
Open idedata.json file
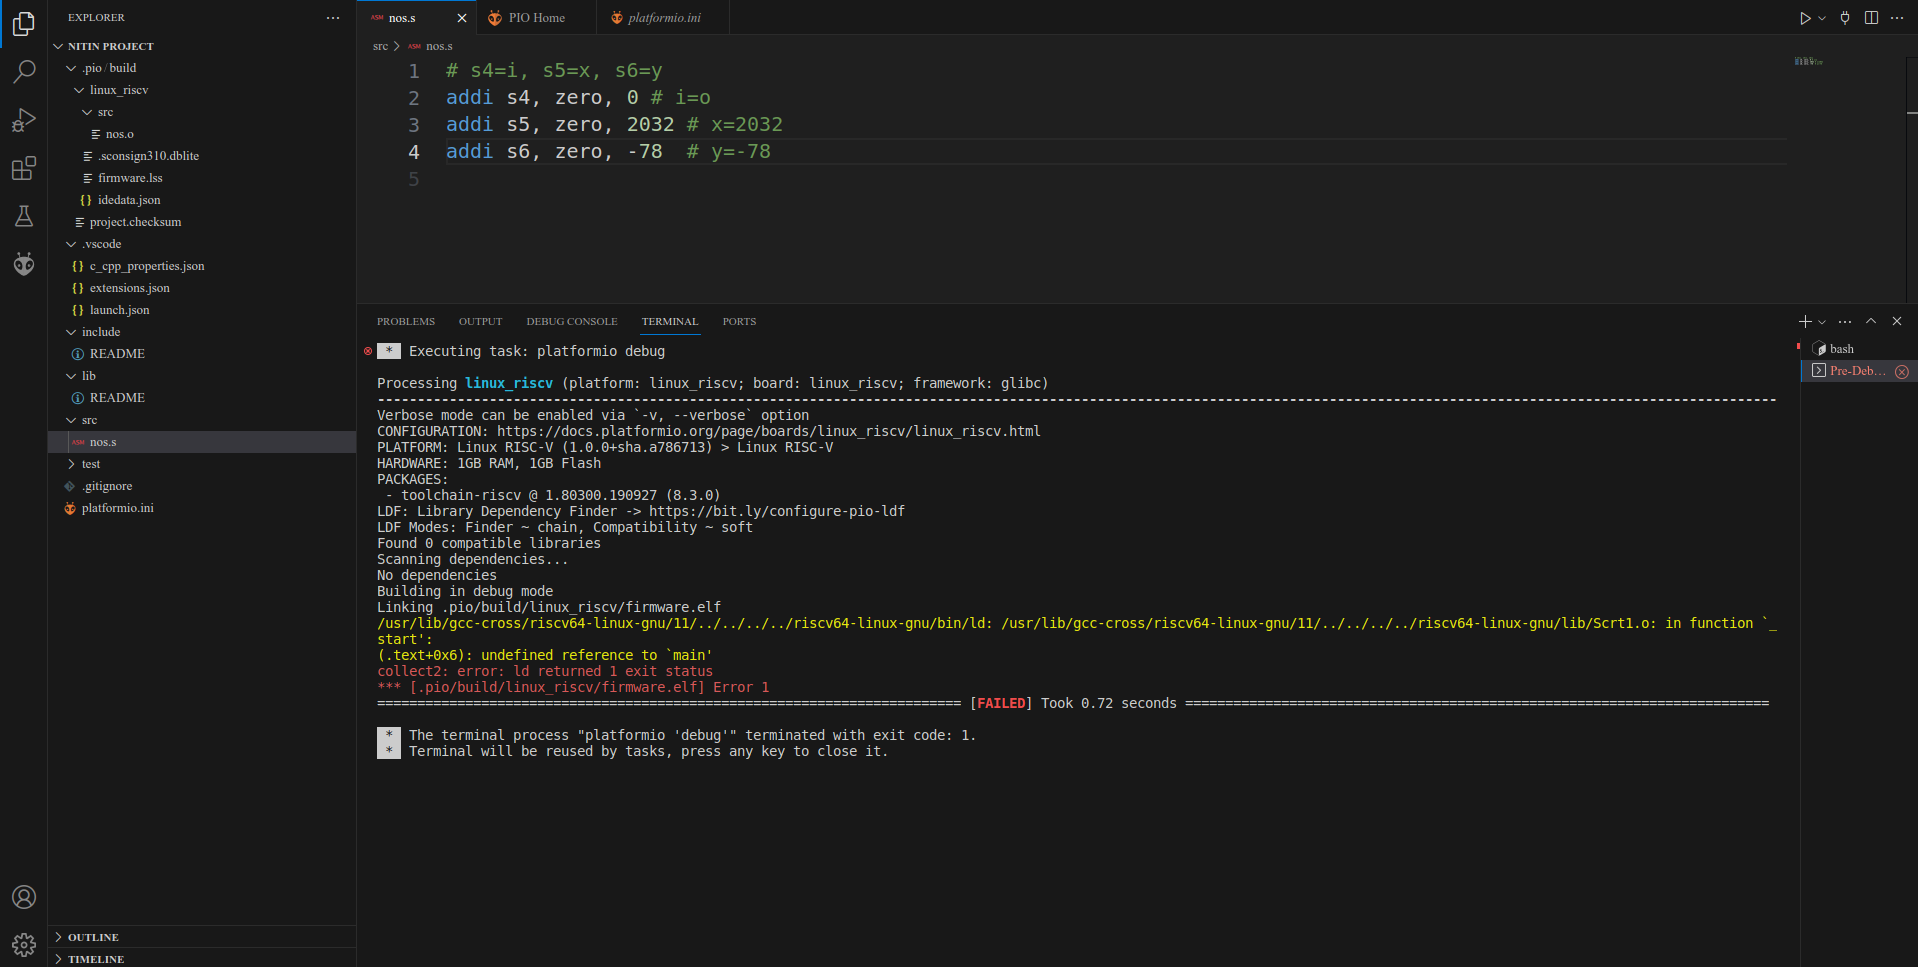[202, 200]
